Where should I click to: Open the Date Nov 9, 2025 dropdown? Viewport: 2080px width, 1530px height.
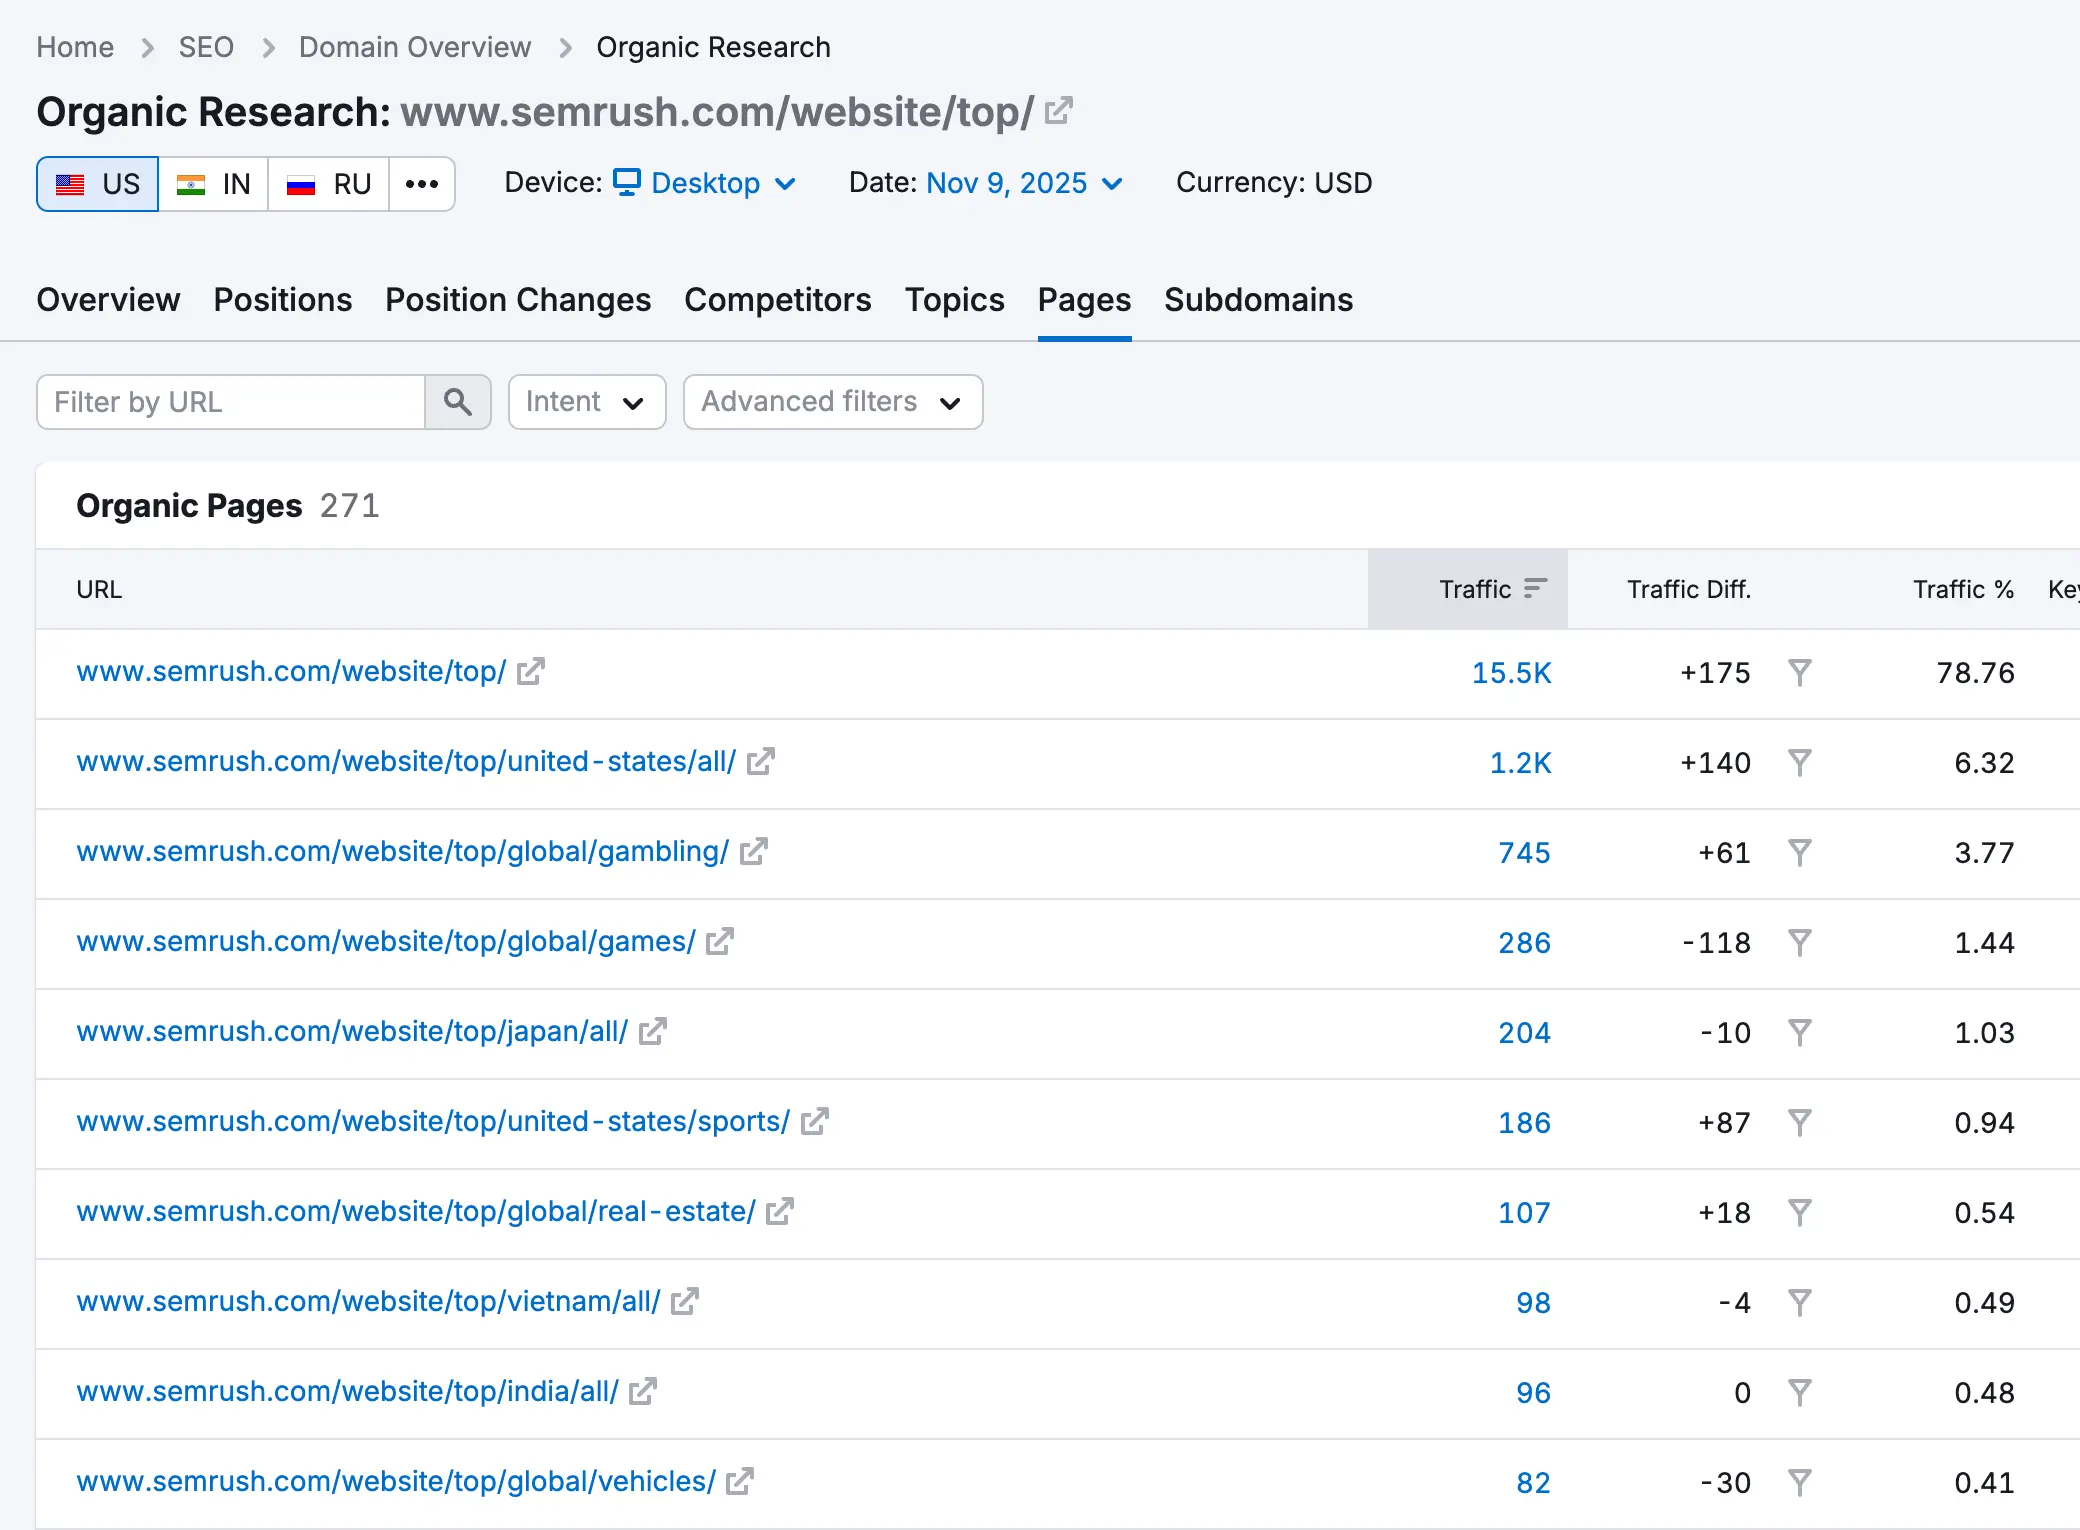click(1024, 183)
